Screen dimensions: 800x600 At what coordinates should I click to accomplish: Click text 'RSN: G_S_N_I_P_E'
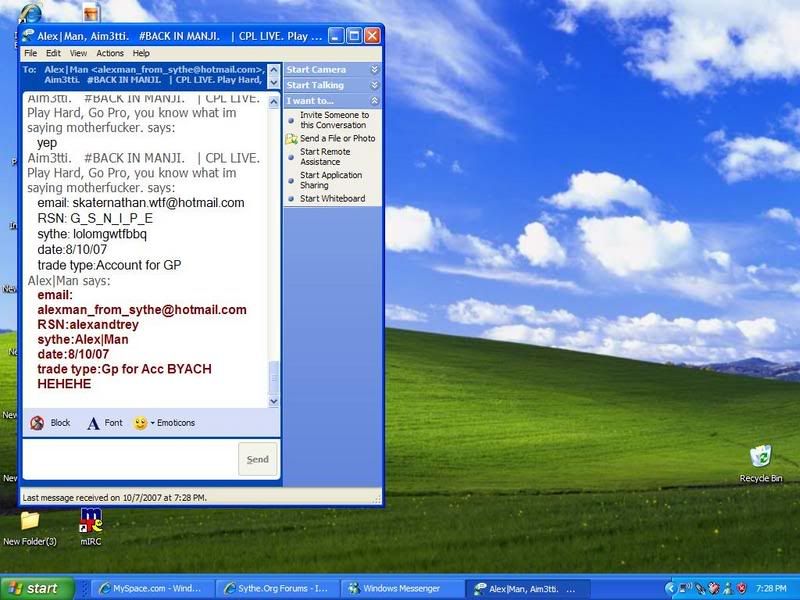(x=95, y=219)
